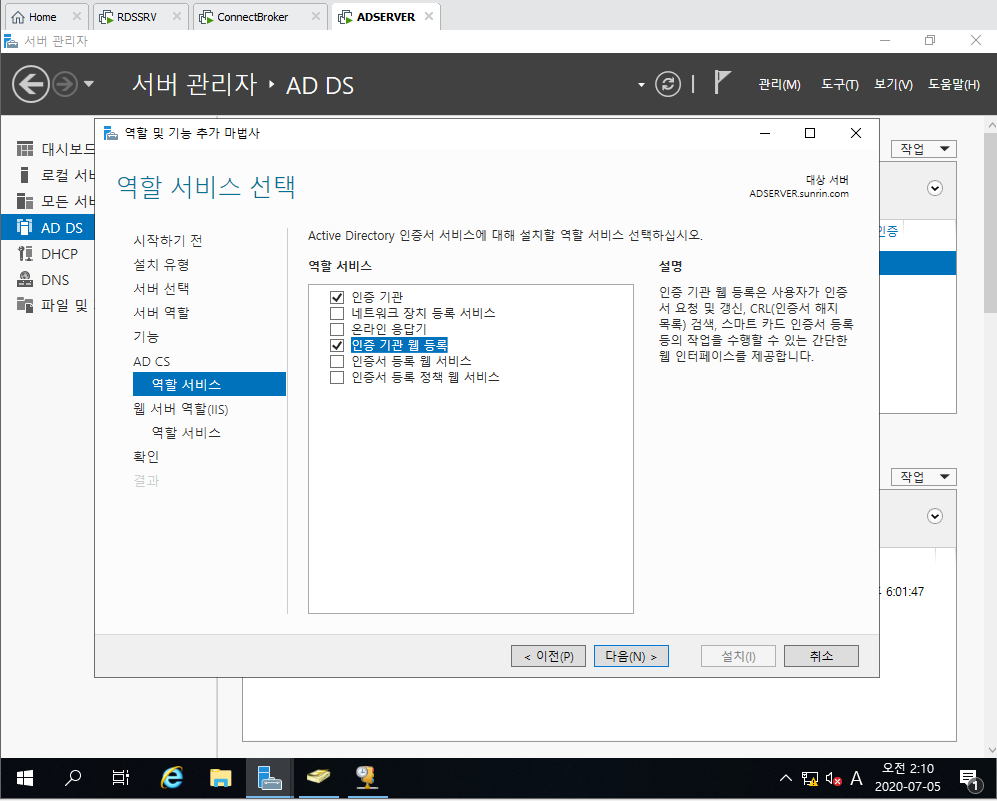Select the local server icon in sidebar

coord(25,175)
